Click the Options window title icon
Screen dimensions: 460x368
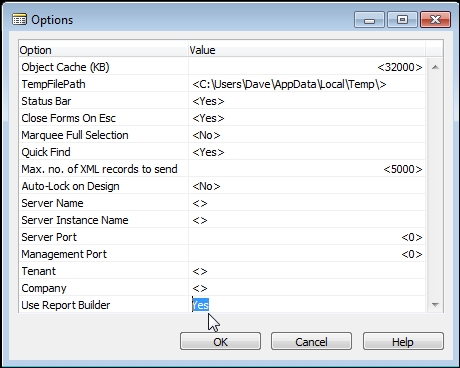tap(19, 20)
